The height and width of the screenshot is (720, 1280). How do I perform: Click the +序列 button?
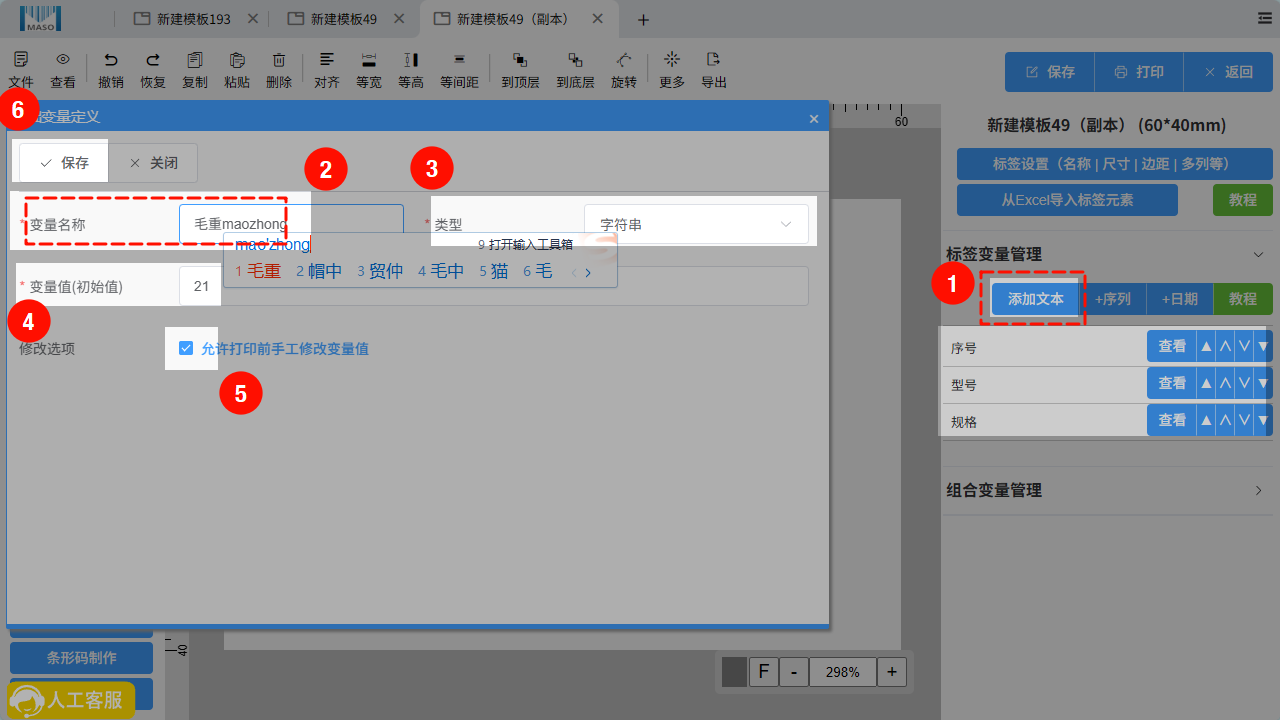tap(1113, 299)
